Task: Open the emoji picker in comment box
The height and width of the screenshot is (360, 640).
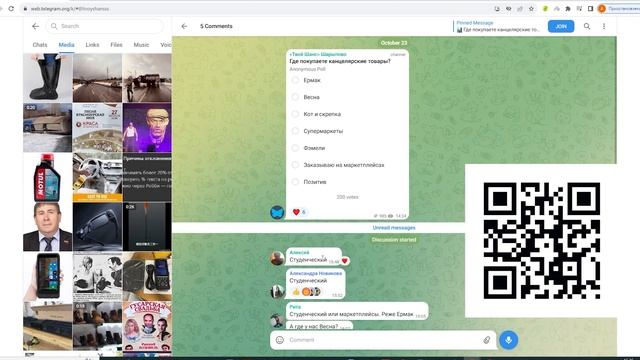Action: [x=280, y=340]
